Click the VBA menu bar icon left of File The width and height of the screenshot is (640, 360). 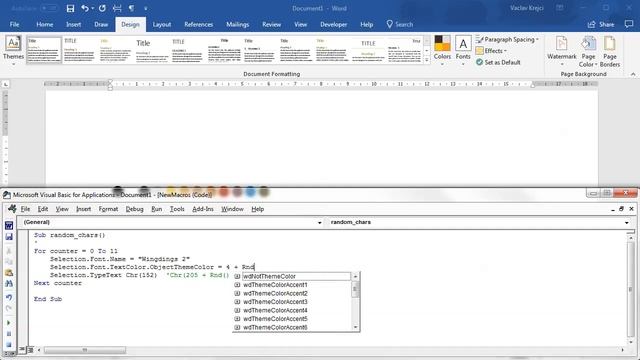pyautogui.click(x=12, y=209)
